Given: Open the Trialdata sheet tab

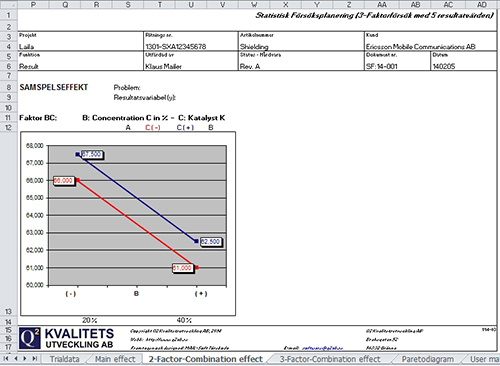Looking at the screenshot, I should (x=65, y=359).
